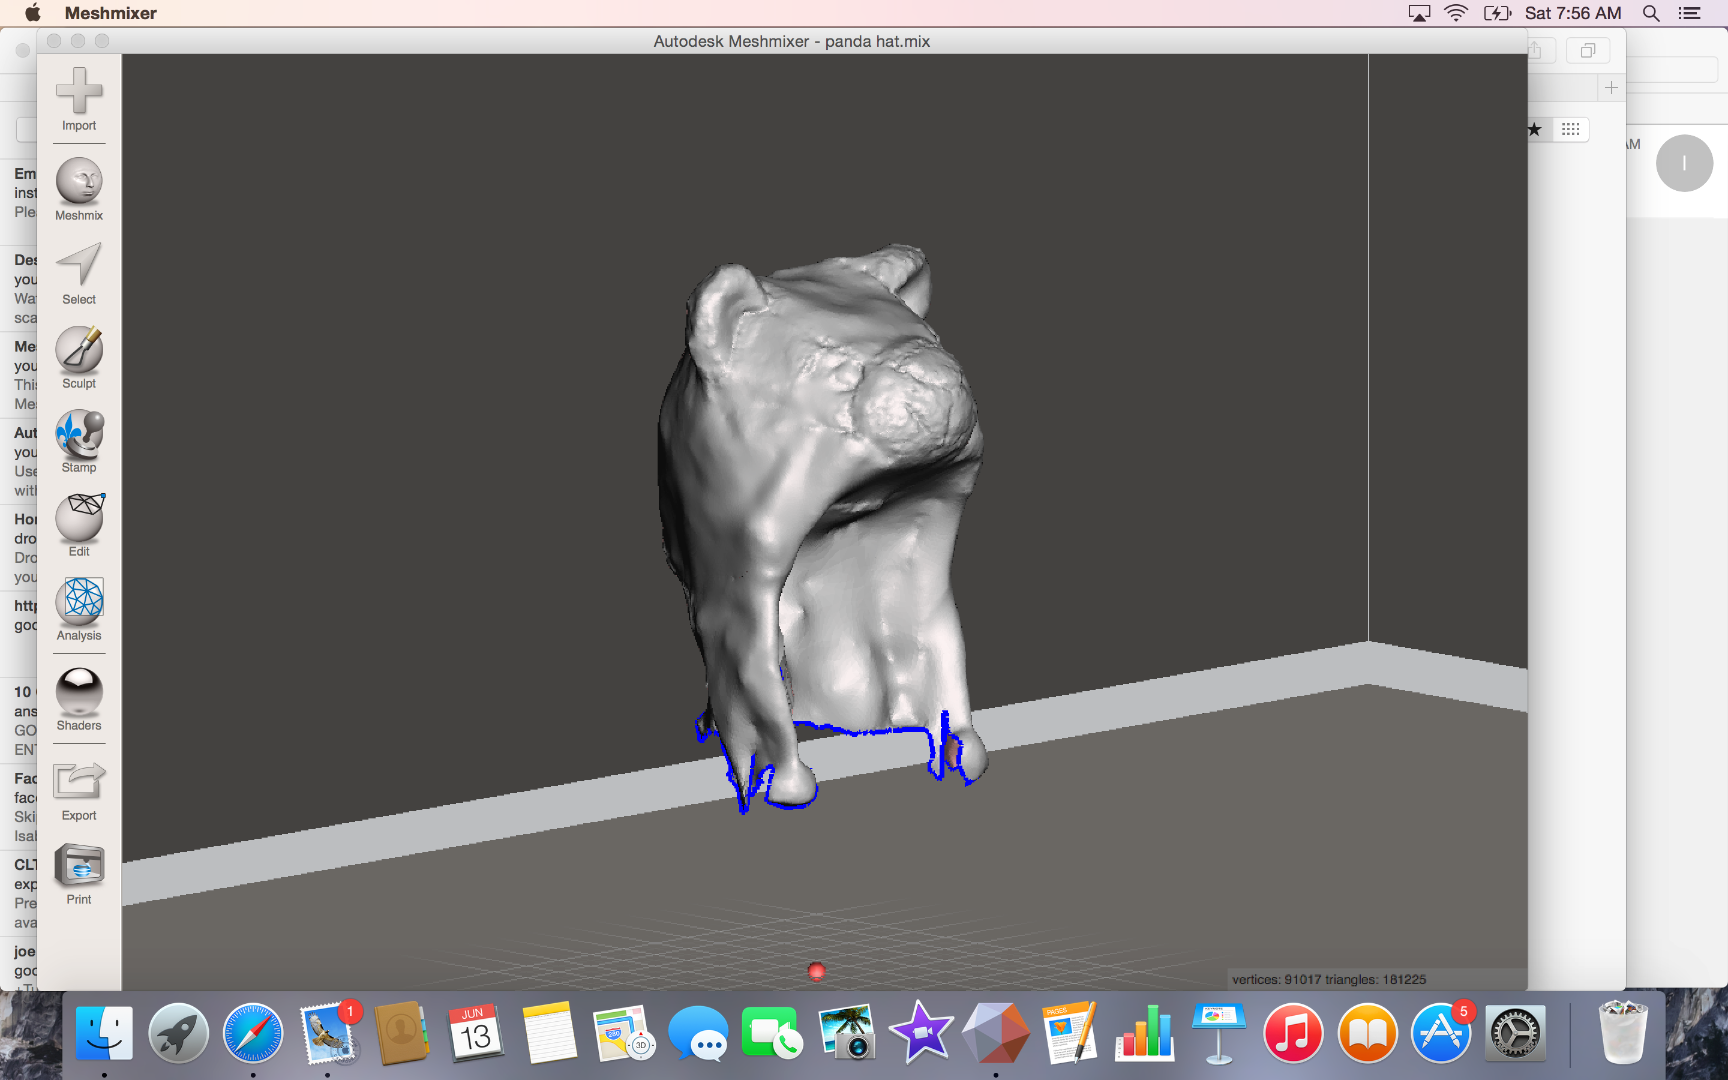The image size is (1728, 1080).
Task: Open the Stamp tool
Action: pos(79,442)
